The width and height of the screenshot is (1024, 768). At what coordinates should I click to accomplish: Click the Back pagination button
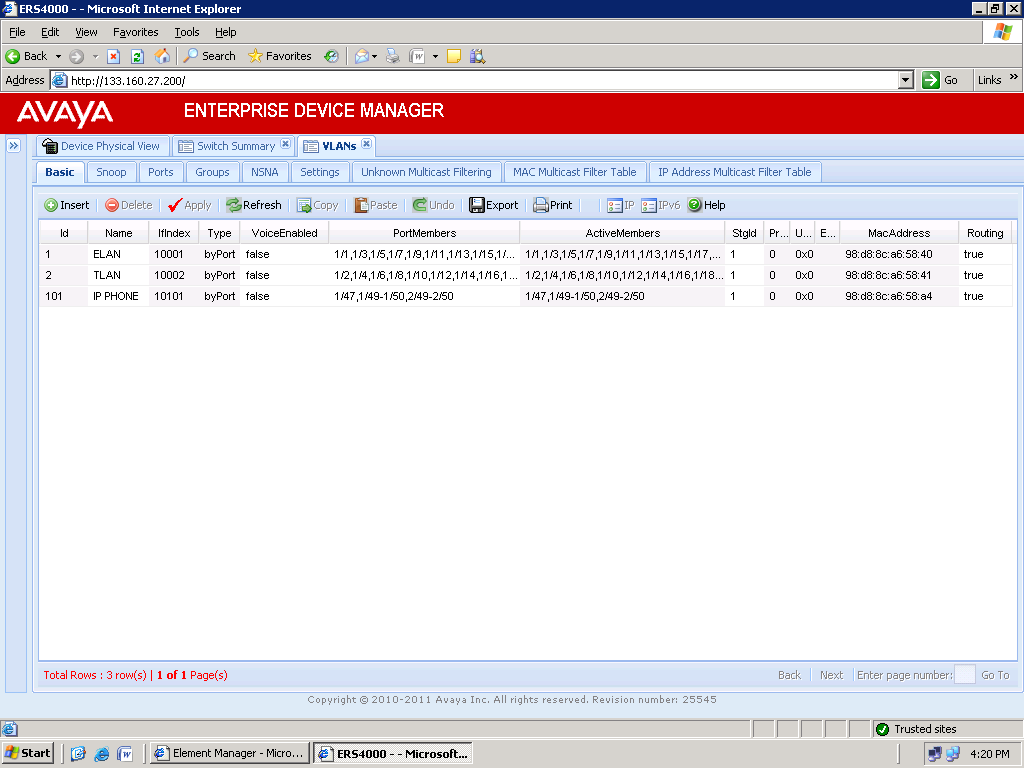(789, 675)
